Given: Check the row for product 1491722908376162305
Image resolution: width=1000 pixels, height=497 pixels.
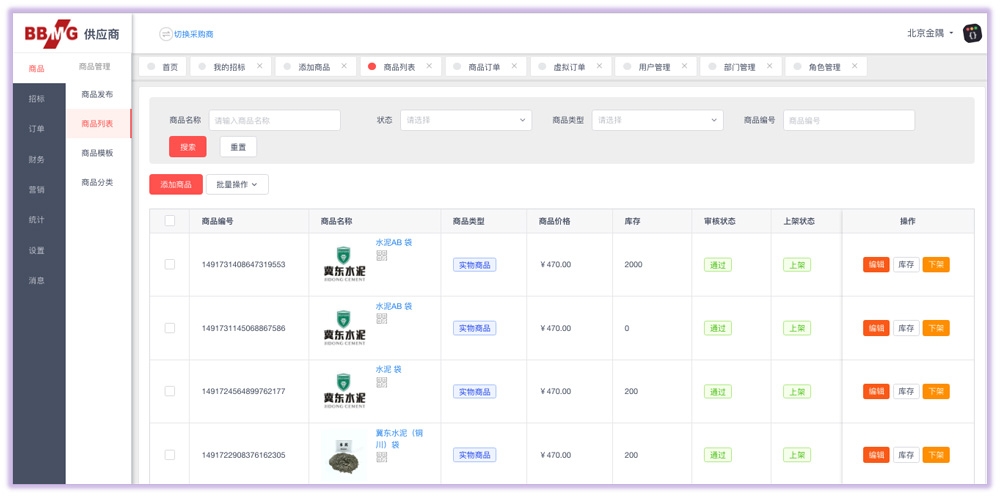Looking at the screenshot, I should (170, 455).
